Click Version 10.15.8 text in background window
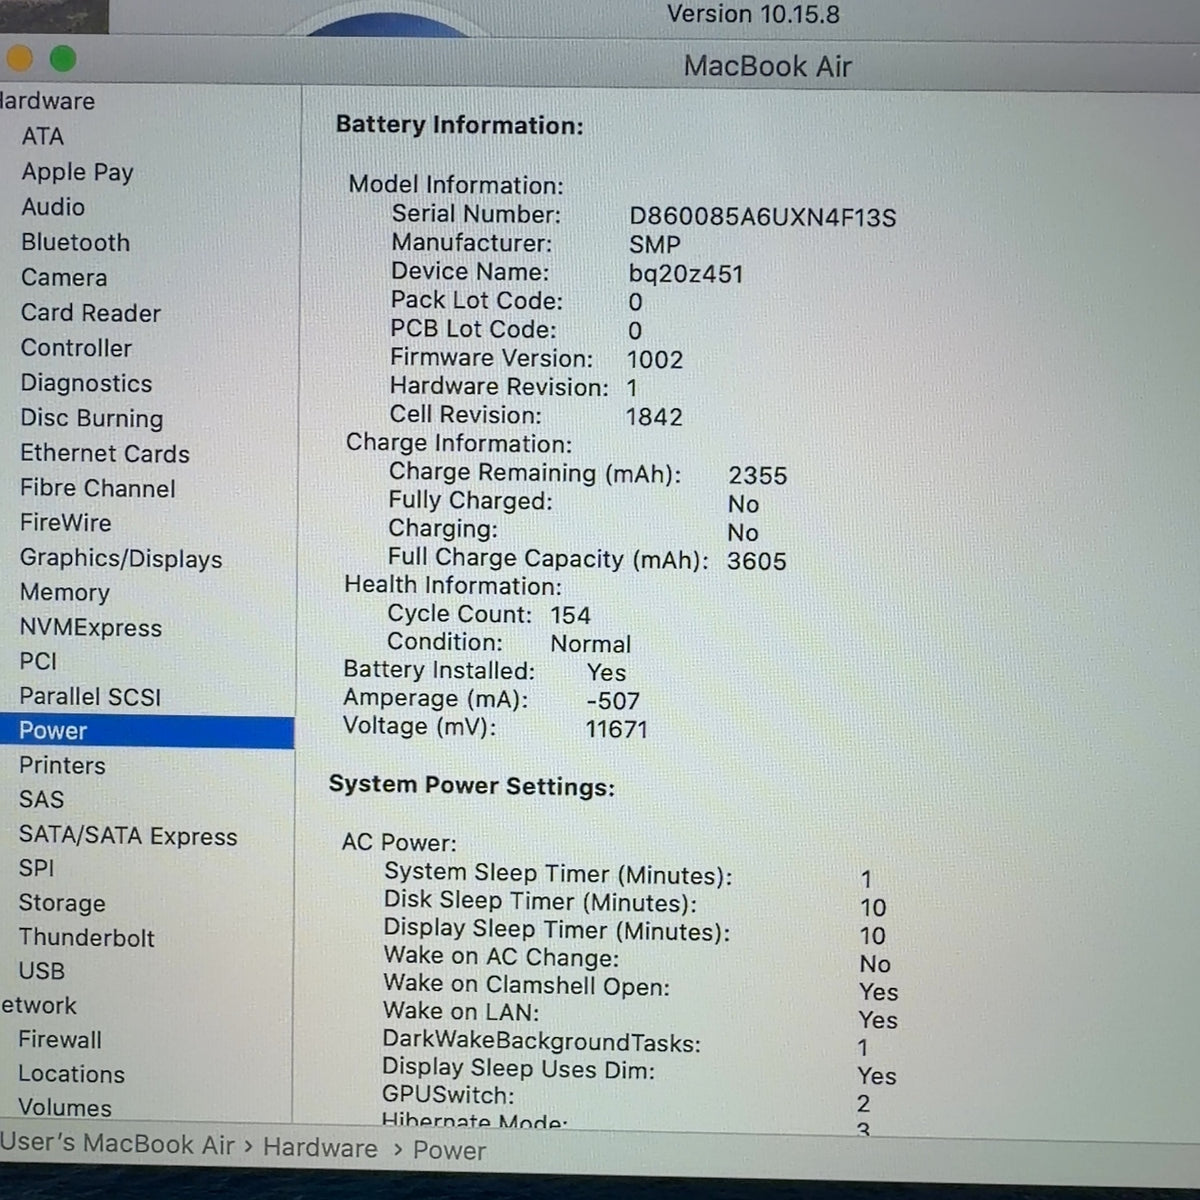The width and height of the screenshot is (1200, 1200). pyautogui.click(x=753, y=14)
